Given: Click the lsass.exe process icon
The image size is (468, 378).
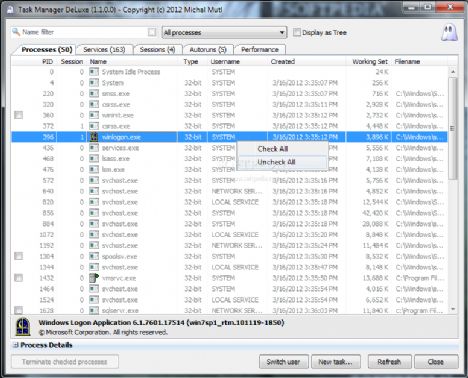Looking at the screenshot, I should pos(94,159).
